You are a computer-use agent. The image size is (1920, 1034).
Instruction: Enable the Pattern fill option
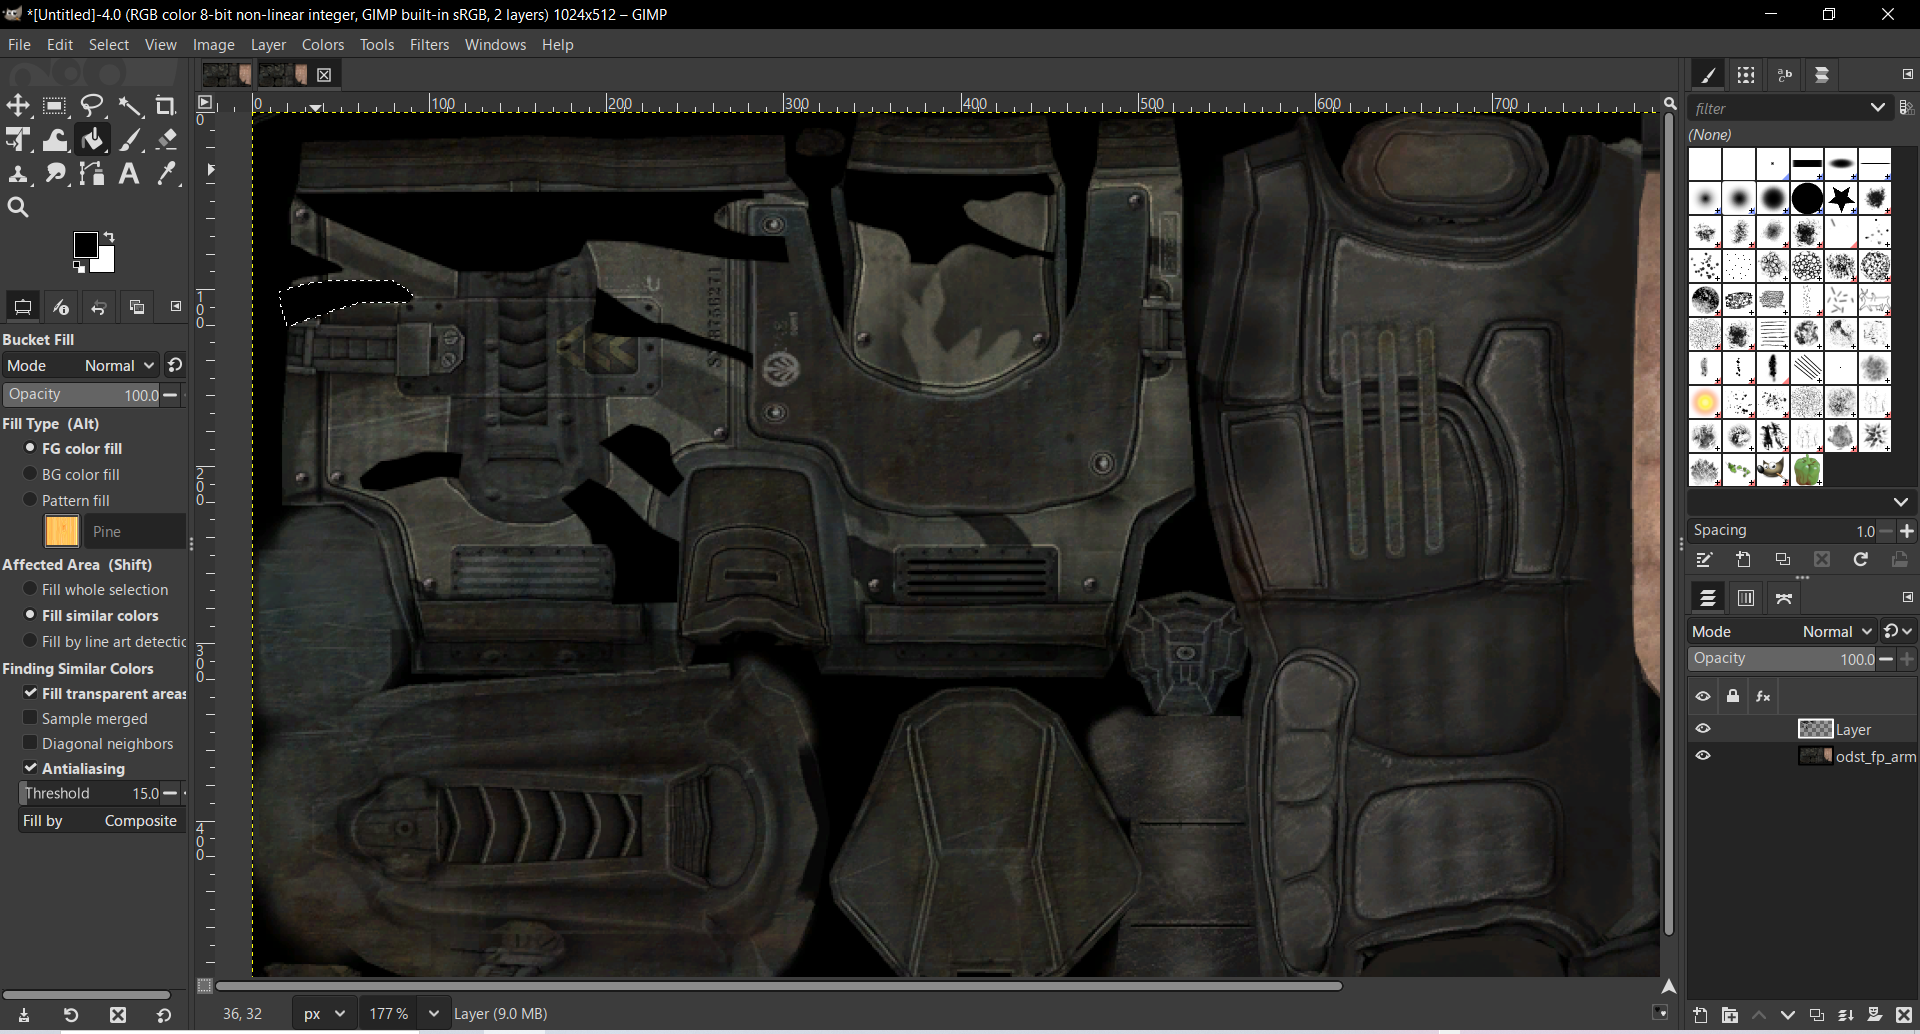click(x=30, y=500)
